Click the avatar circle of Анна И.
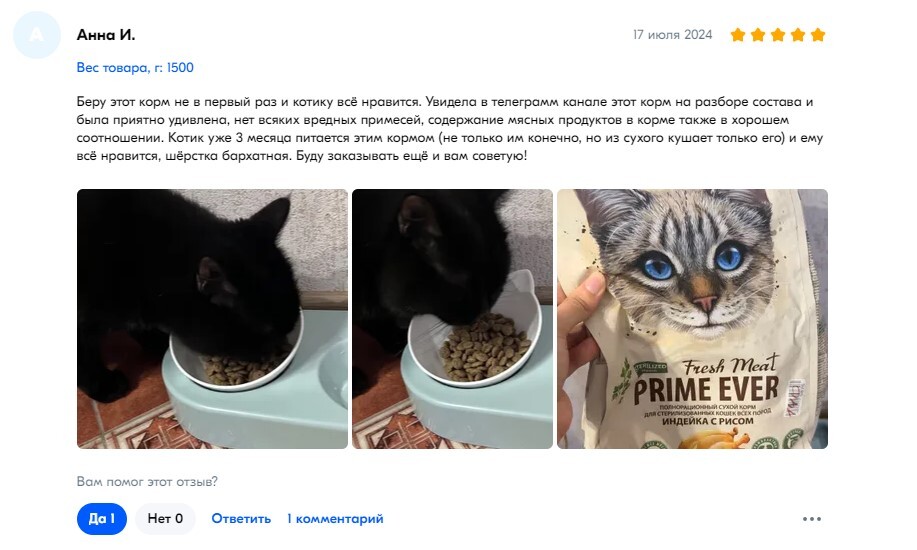Screen dimensions: 917x550 [x=37, y=35]
